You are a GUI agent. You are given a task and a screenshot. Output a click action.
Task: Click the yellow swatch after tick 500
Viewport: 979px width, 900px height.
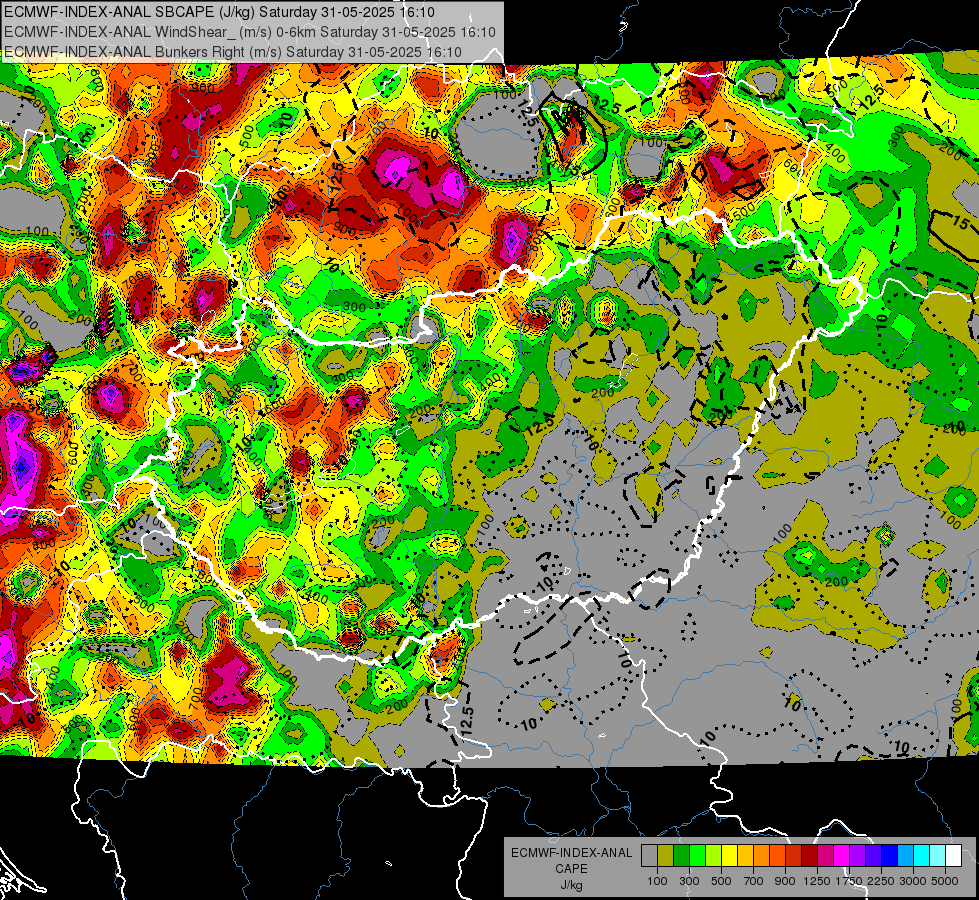click(729, 856)
